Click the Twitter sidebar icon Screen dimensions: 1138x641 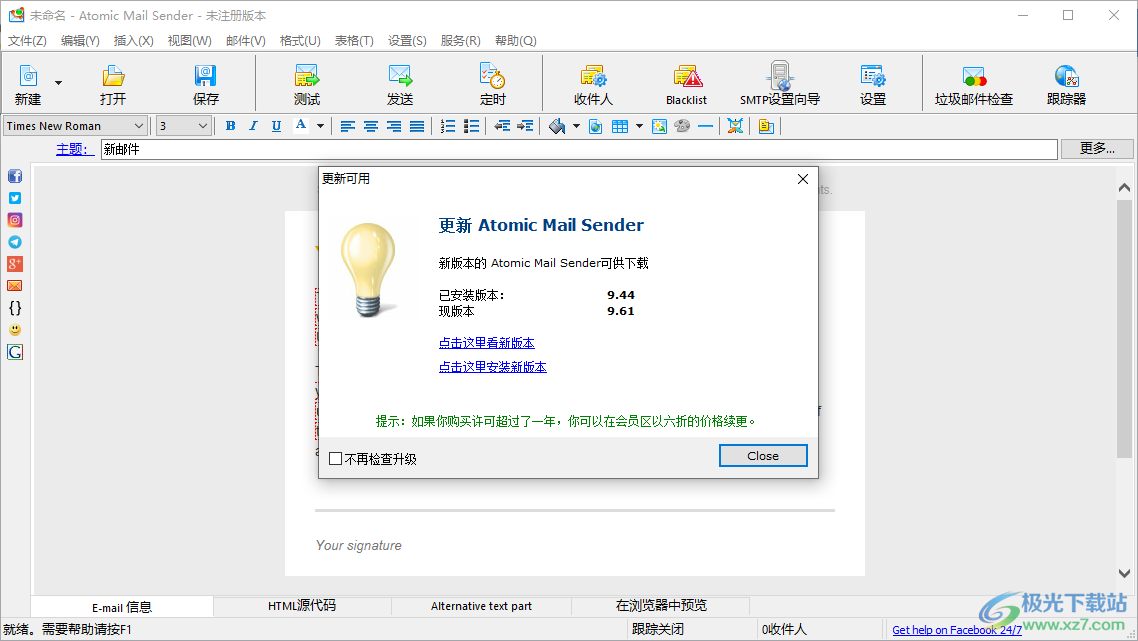click(x=15, y=198)
